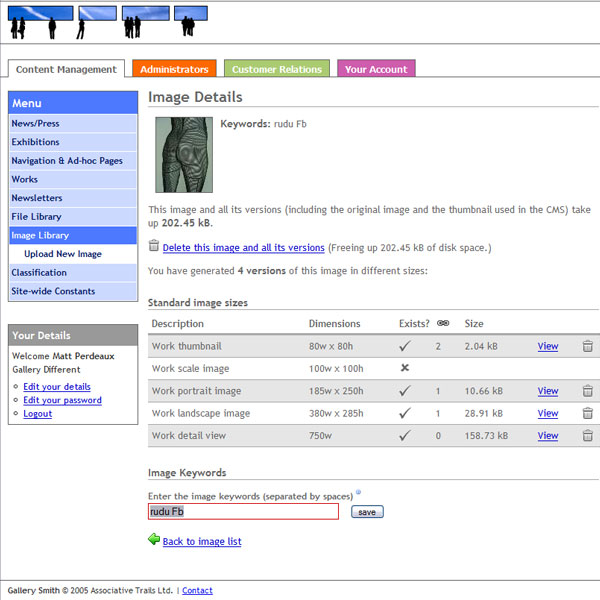Click the 10.66 kB size value
The image size is (600, 600).
(483, 391)
